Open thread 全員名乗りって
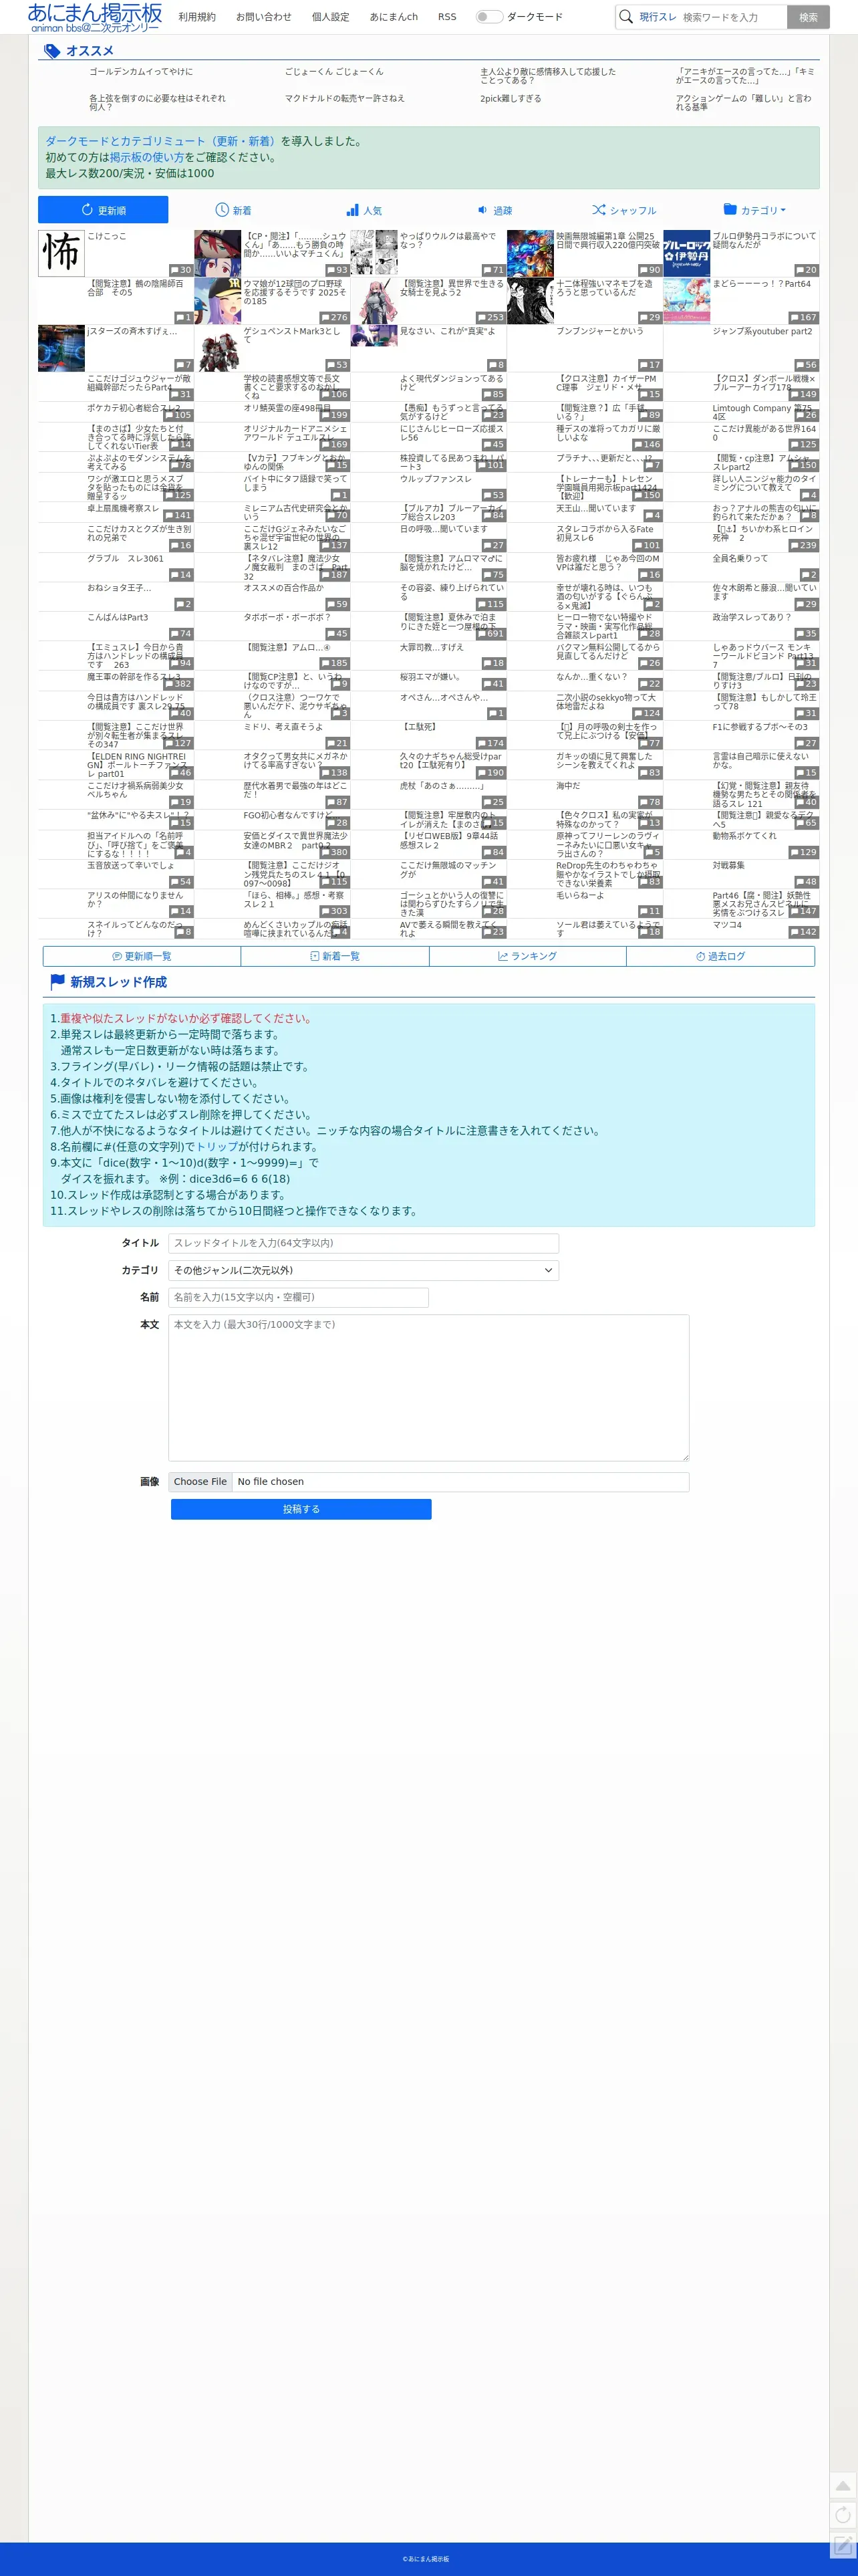 click(740, 558)
